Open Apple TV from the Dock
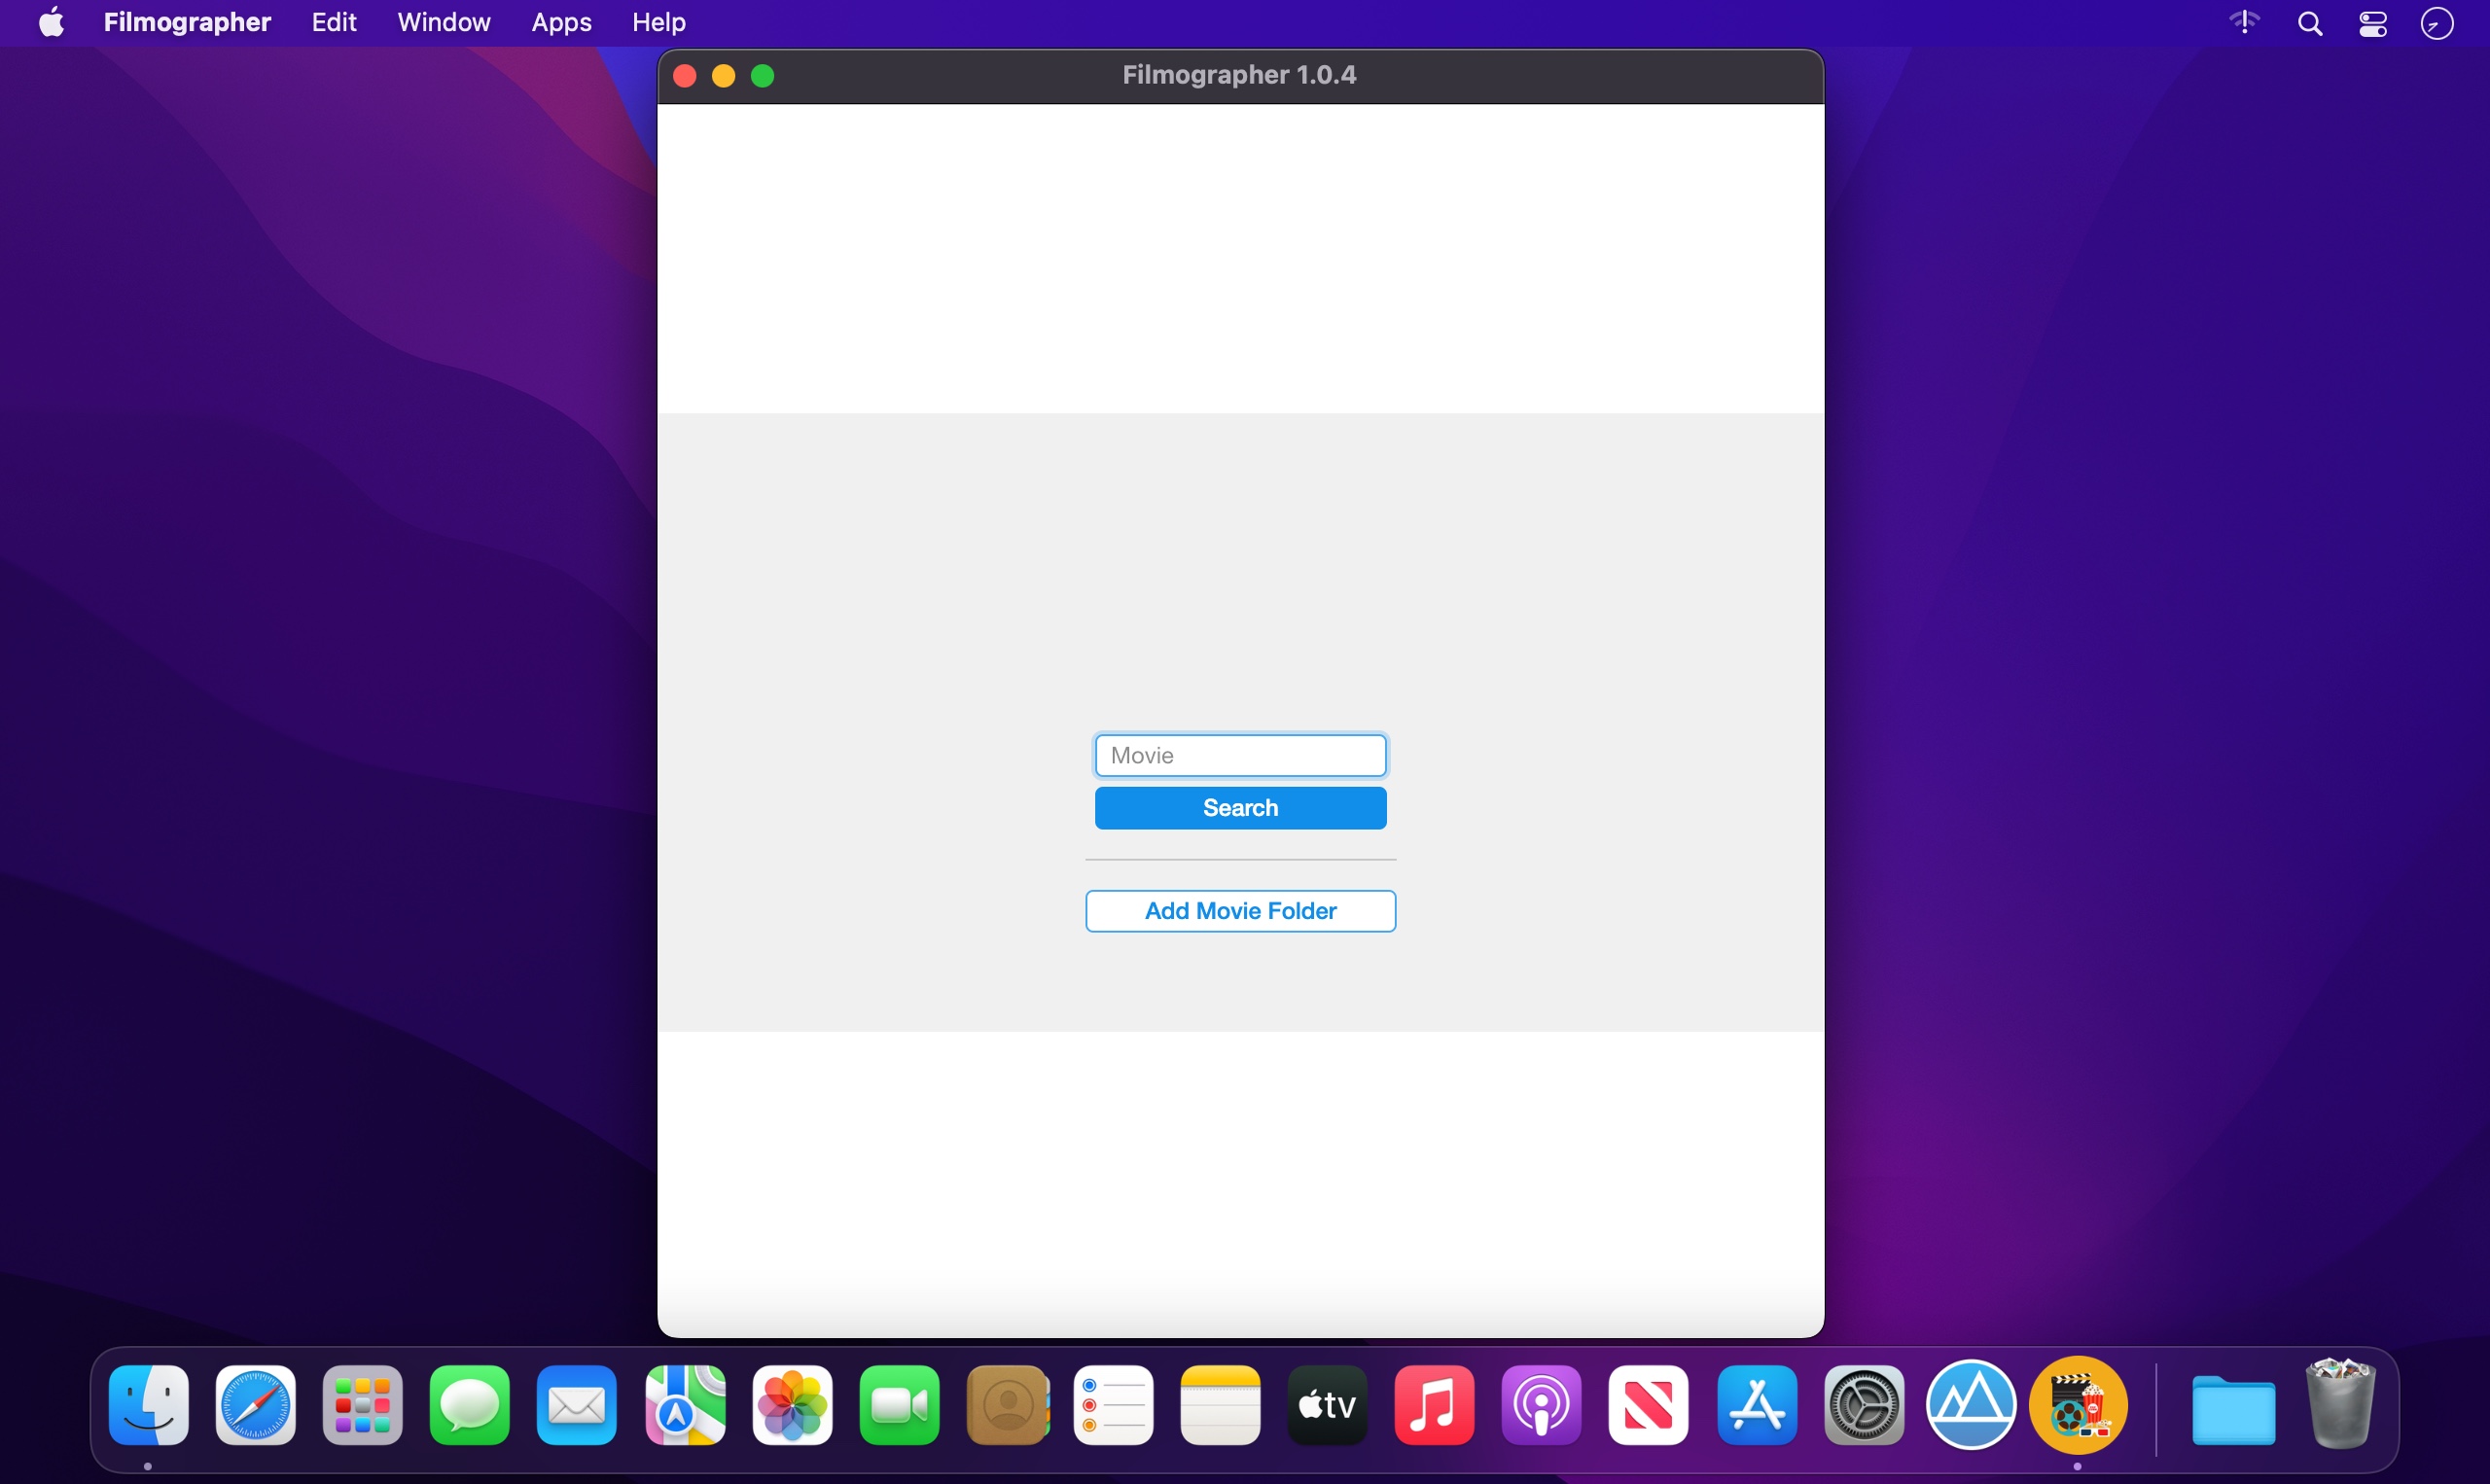Screen dimensions: 2490x1484 click(x=1327, y=1405)
